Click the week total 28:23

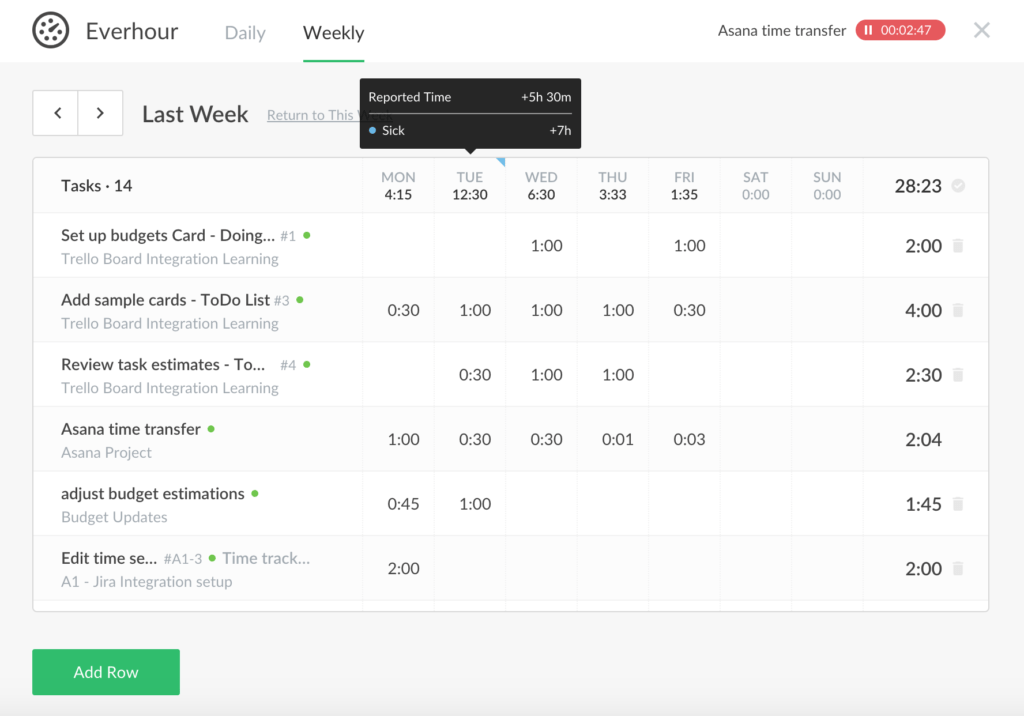918,186
